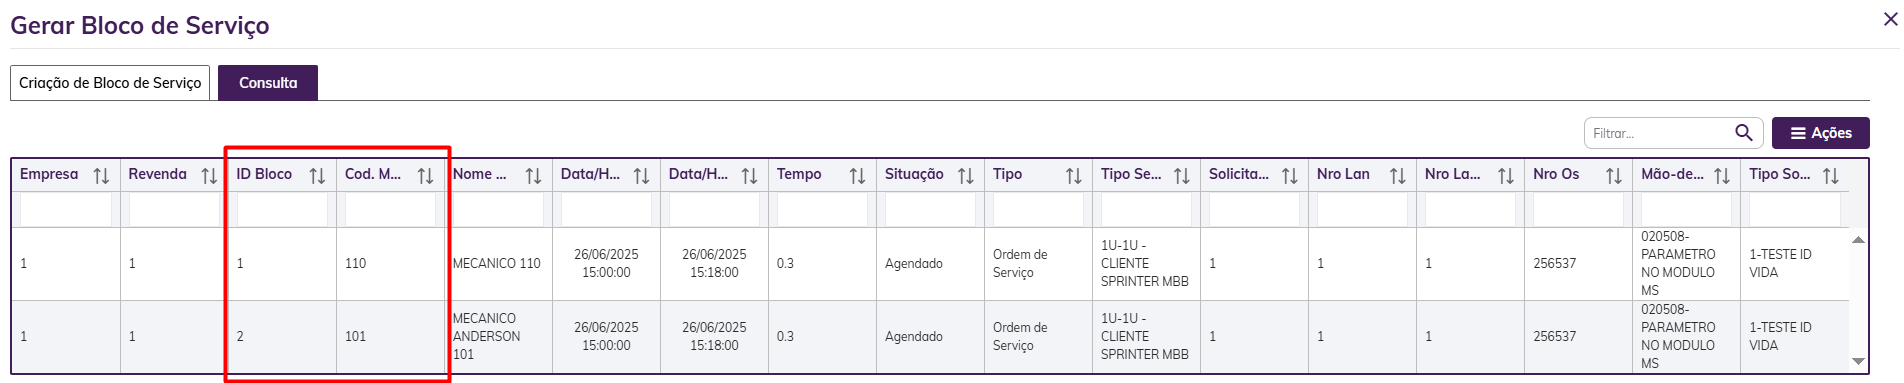
Task: Click the ID Bloco column filter field
Action: 282,209
